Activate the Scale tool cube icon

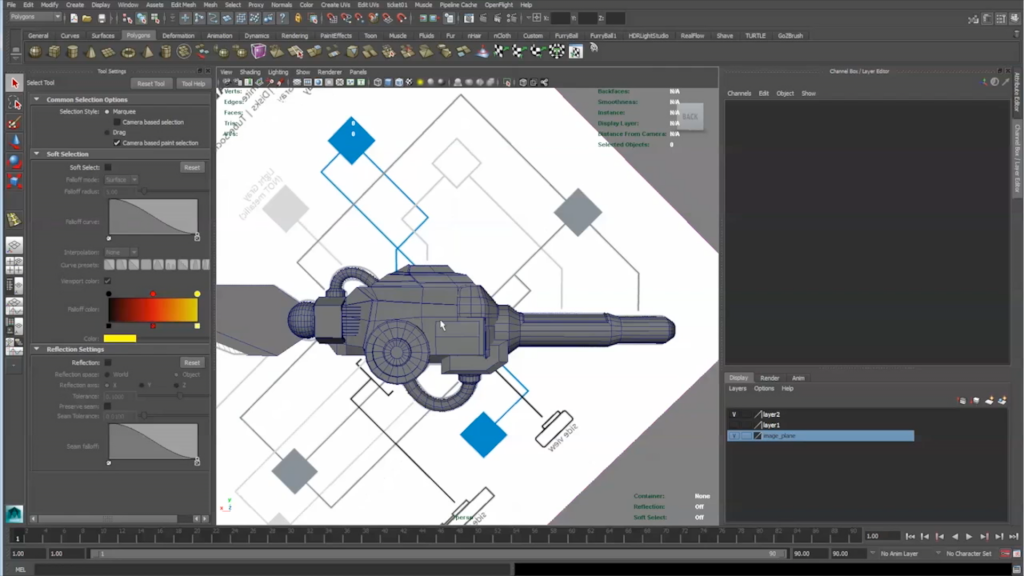pos(14,181)
